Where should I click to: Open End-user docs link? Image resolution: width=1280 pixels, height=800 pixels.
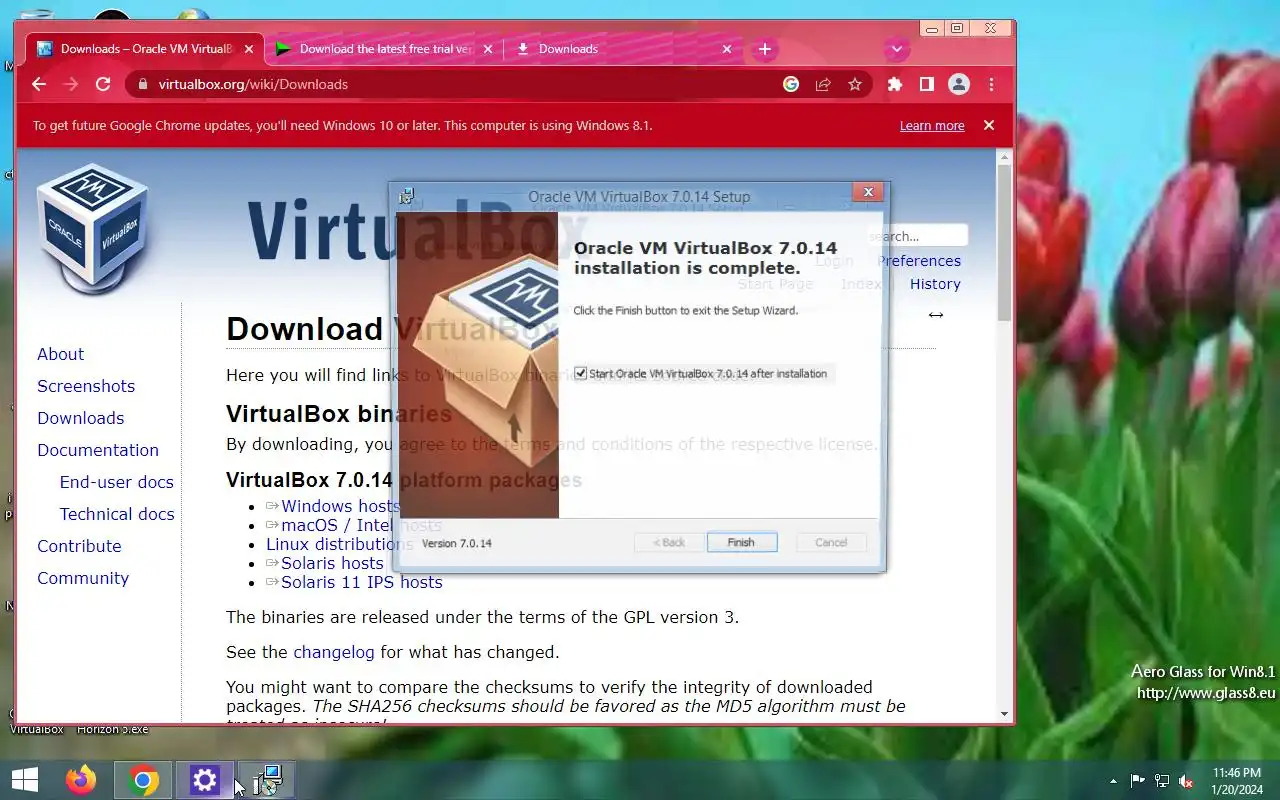[117, 482]
